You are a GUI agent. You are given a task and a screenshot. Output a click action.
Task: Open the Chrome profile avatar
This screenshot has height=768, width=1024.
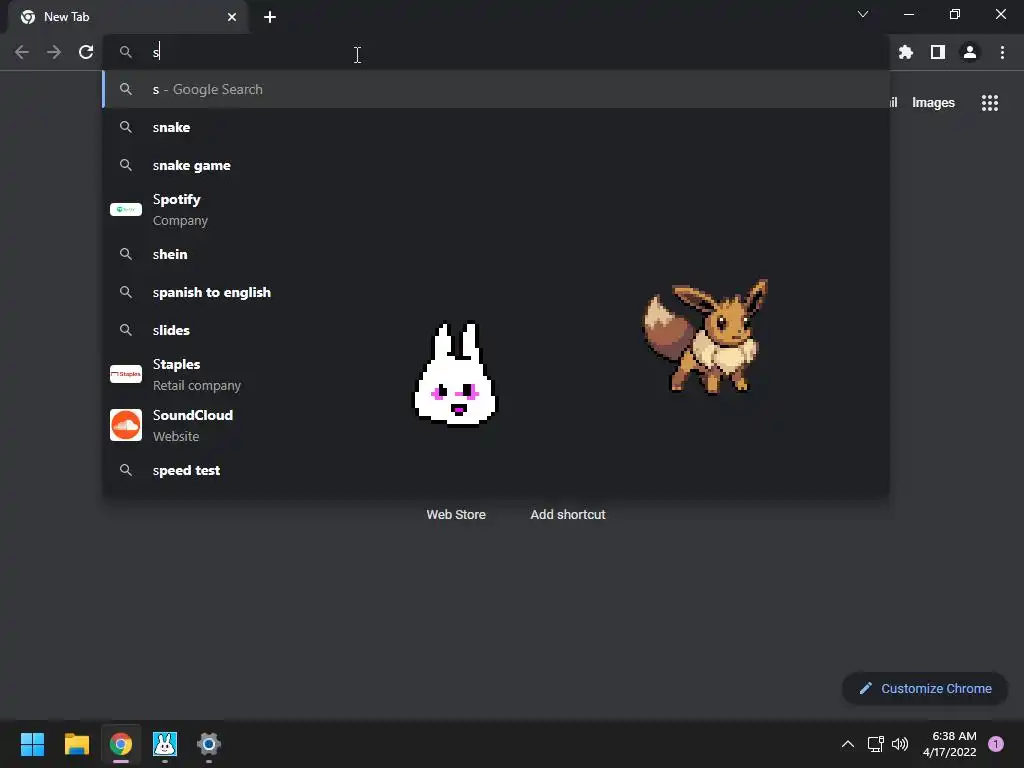[x=970, y=52]
